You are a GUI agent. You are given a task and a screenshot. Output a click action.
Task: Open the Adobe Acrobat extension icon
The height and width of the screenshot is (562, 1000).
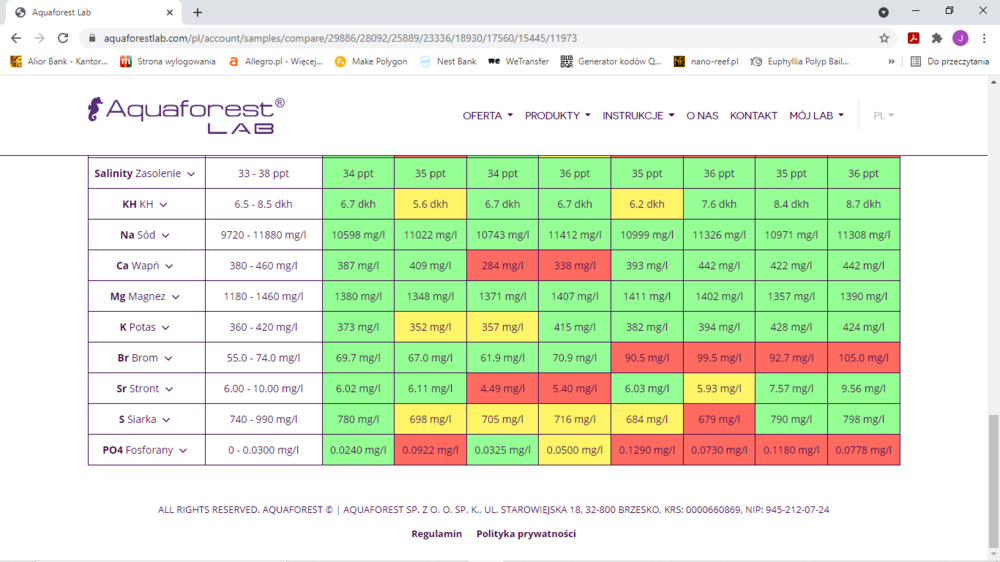pos(913,38)
